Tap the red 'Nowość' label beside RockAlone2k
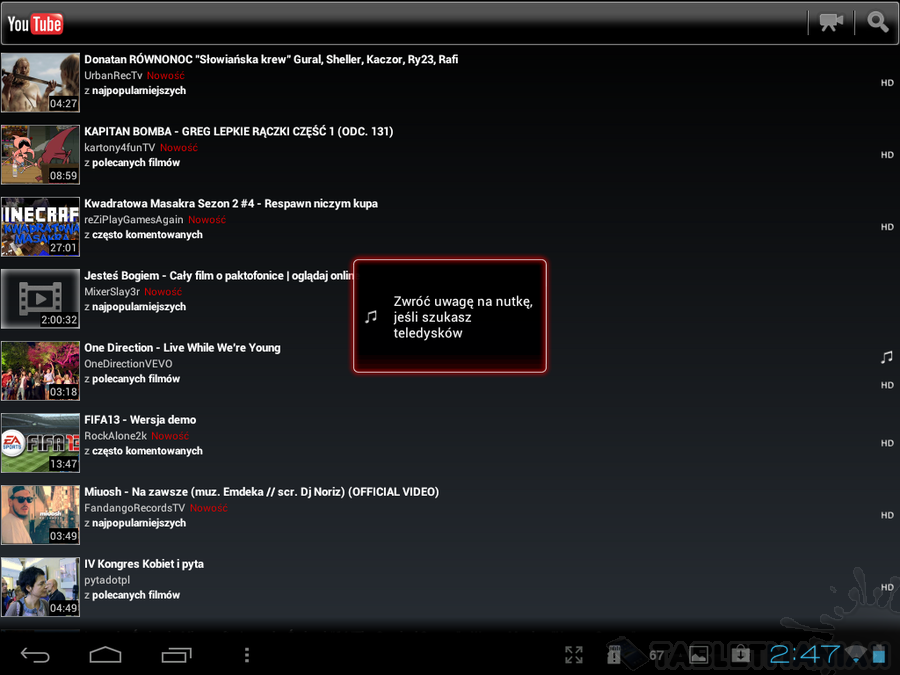The height and width of the screenshot is (675, 900). 170,436
